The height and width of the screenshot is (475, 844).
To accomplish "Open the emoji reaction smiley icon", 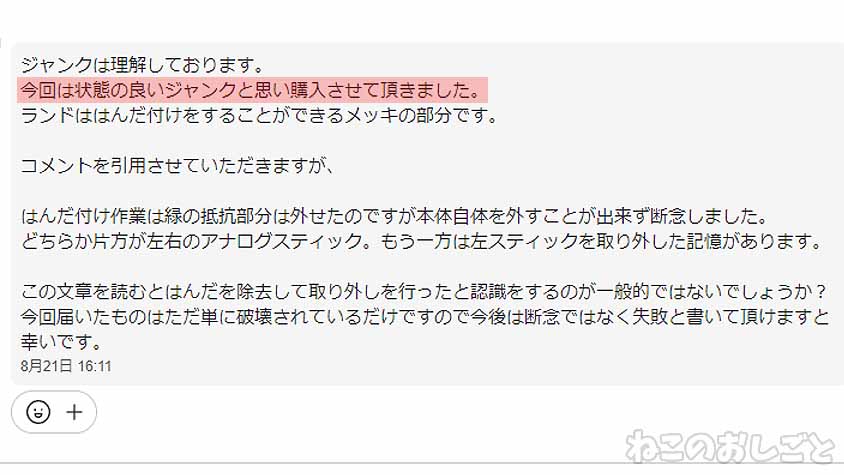I will (38, 413).
